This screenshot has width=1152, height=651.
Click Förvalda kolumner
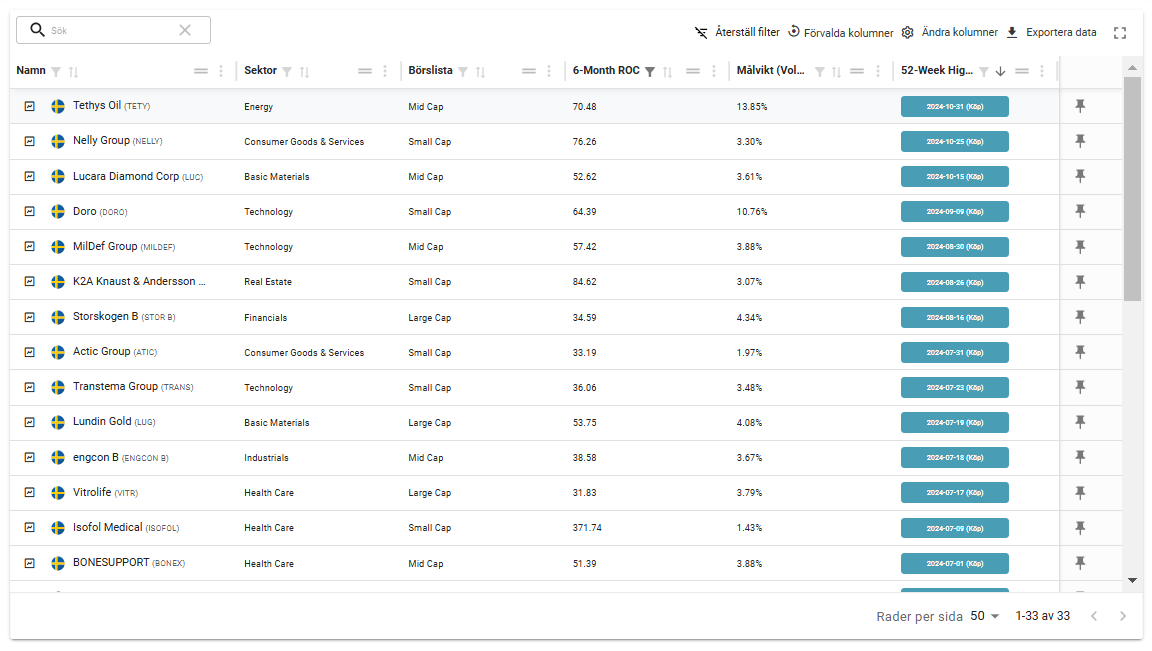pos(840,32)
